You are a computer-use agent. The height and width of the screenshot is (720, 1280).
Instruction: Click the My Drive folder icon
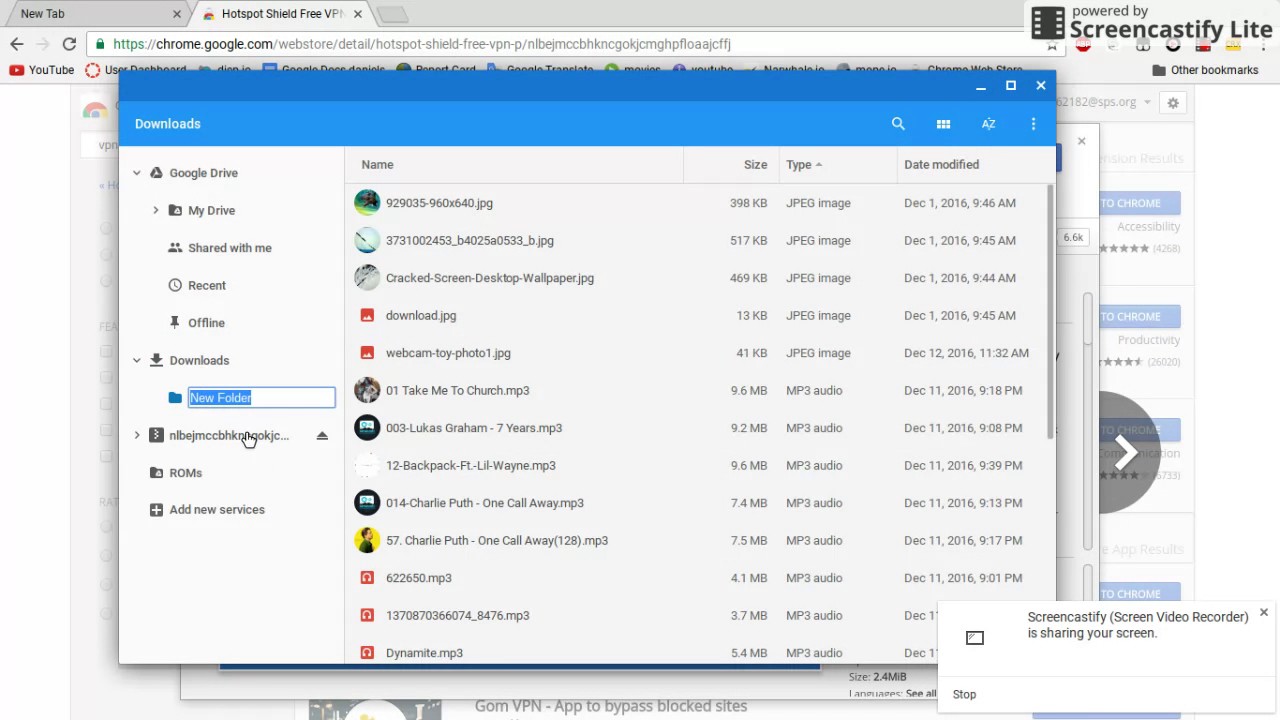coord(175,210)
